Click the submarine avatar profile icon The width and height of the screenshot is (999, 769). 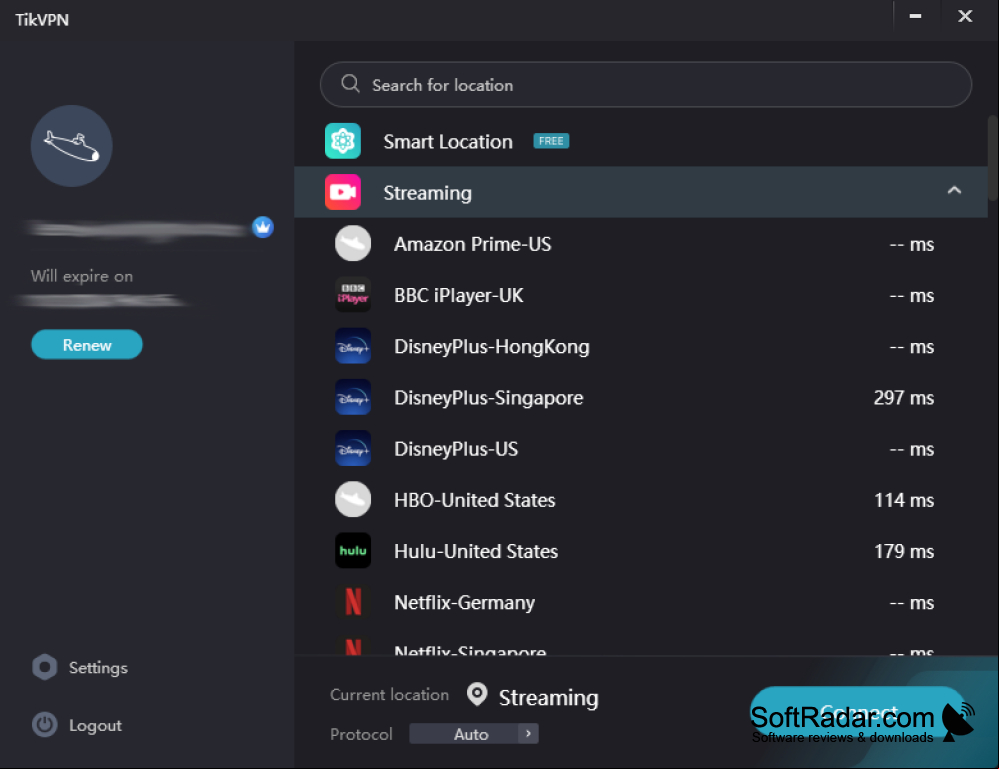(x=71, y=146)
